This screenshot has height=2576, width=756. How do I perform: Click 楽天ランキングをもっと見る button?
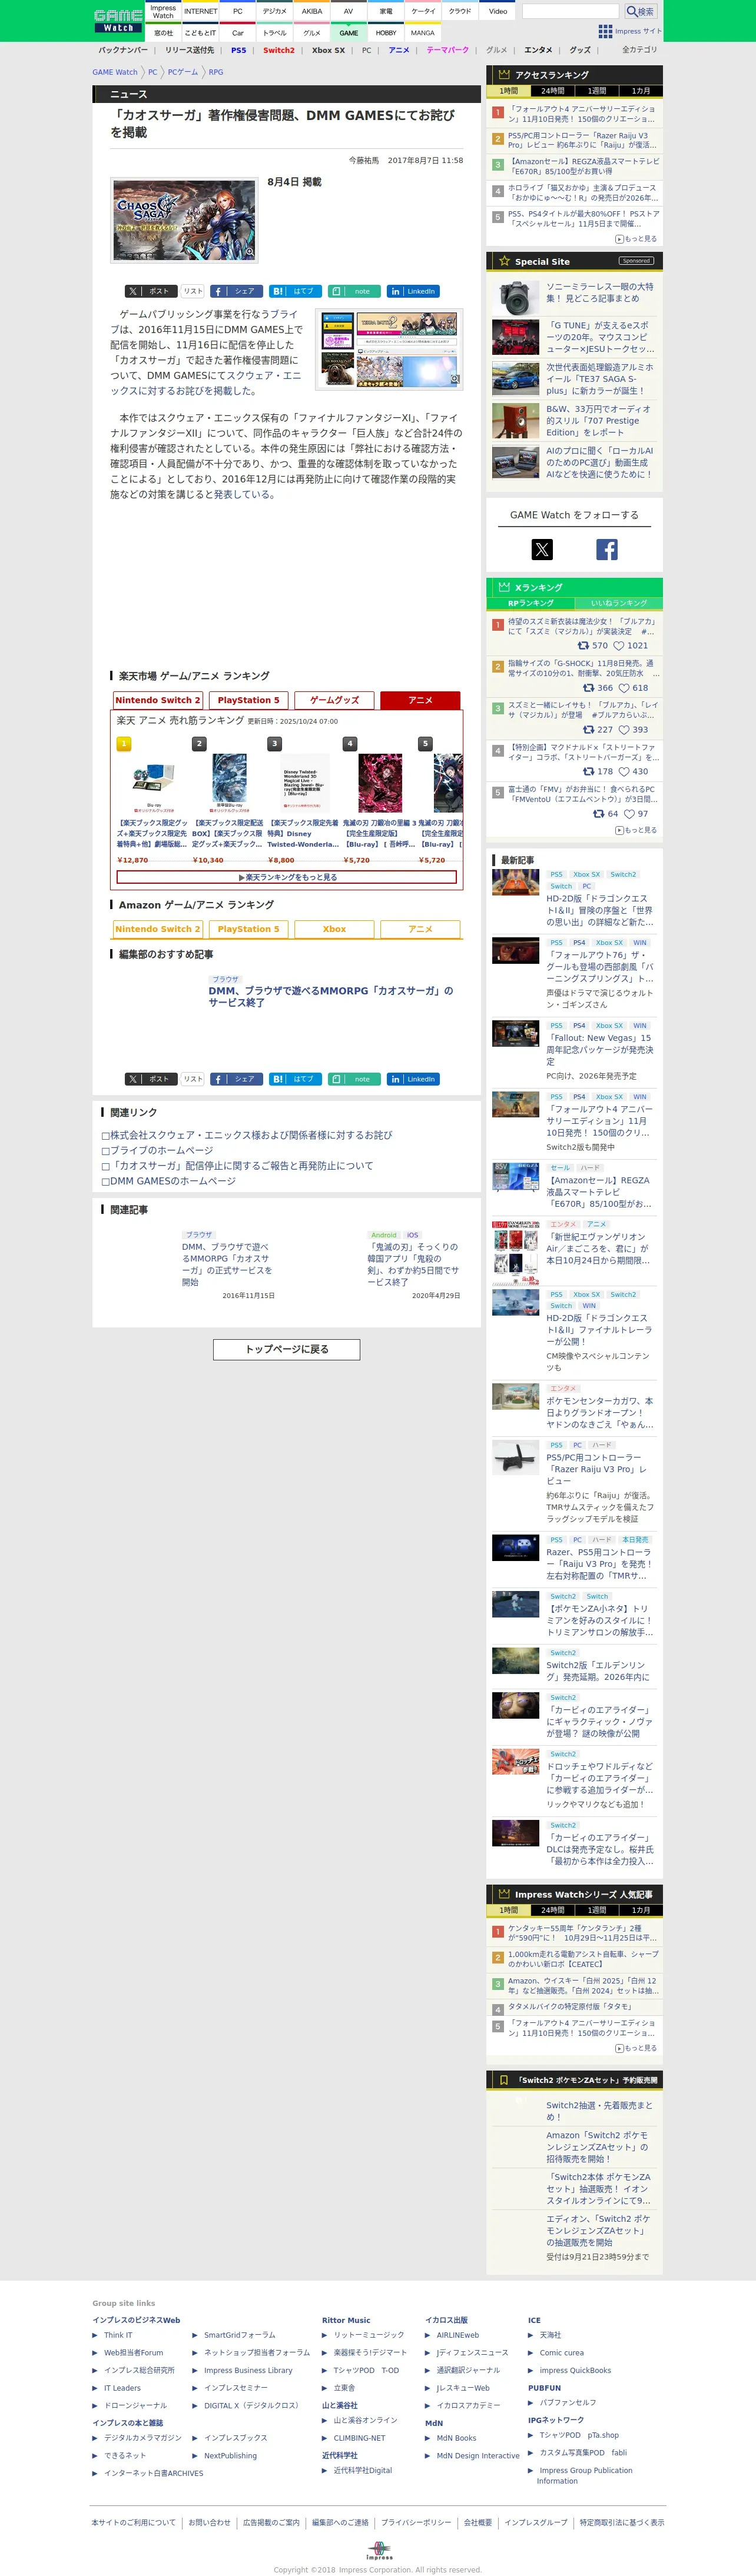[287, 877]
